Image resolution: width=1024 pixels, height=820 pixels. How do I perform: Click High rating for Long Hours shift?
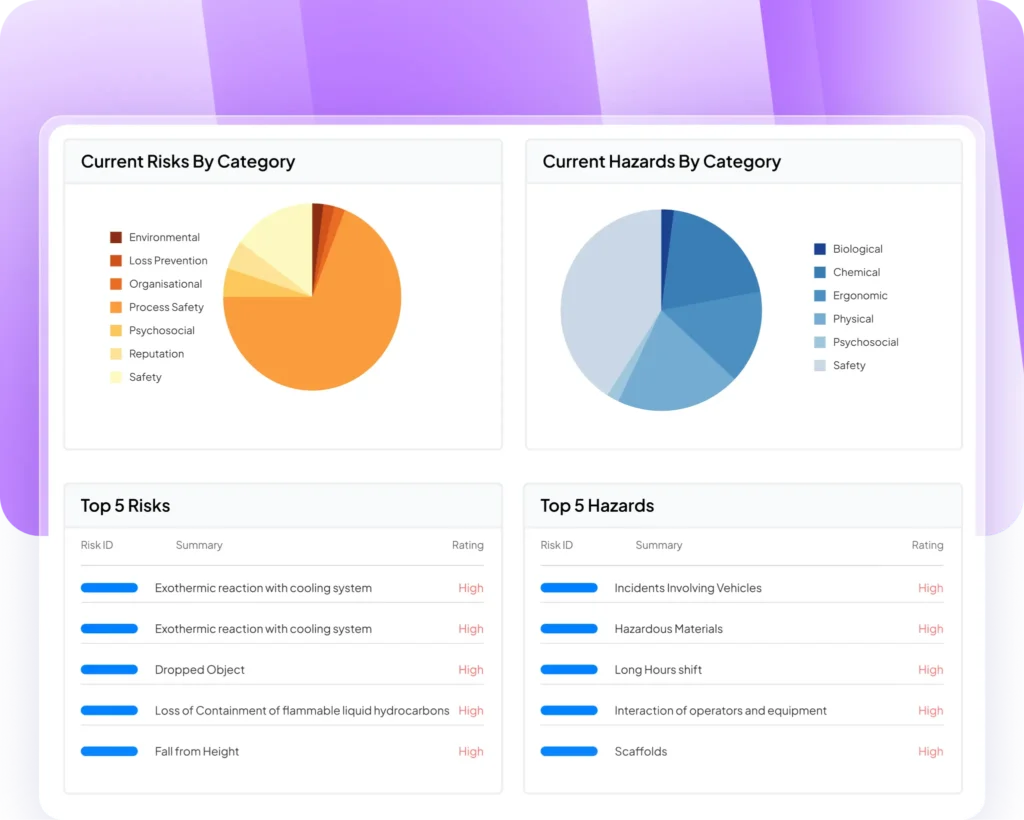(930, 670)
